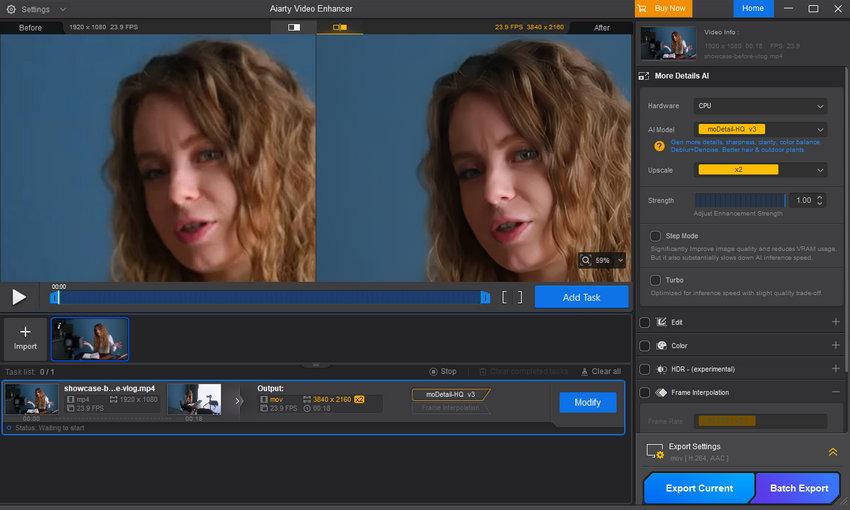Enable the Turbo checkbox

tap(655, 280)
